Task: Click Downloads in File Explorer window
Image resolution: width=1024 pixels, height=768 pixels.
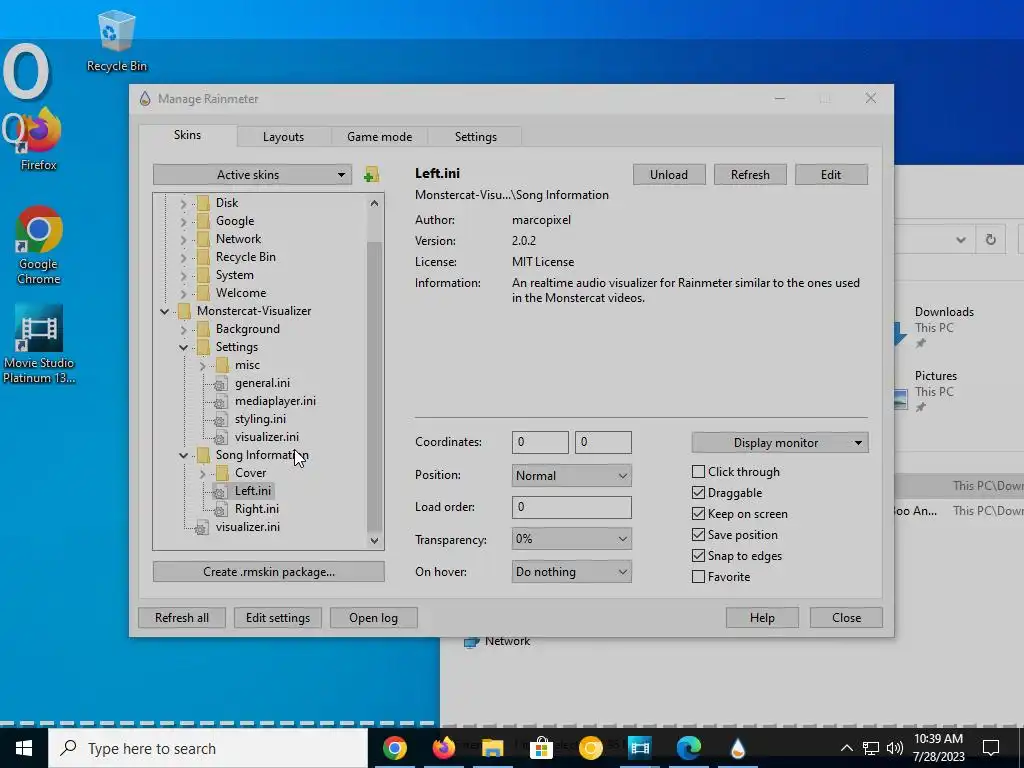Action: [x=944, y=312]
